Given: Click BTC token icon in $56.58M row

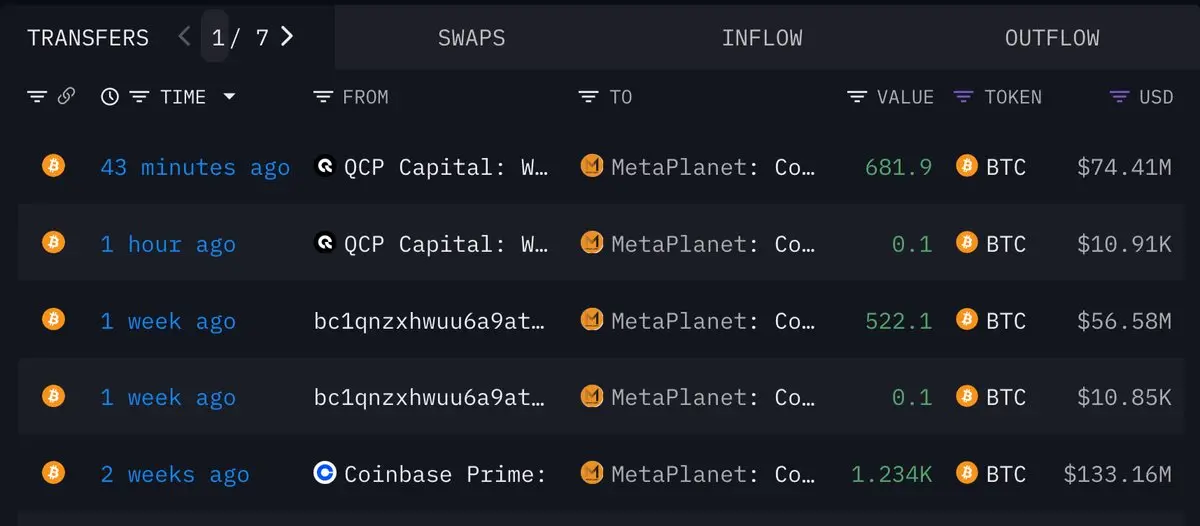Looking at the screenshot, I should [x=967, y=320].
